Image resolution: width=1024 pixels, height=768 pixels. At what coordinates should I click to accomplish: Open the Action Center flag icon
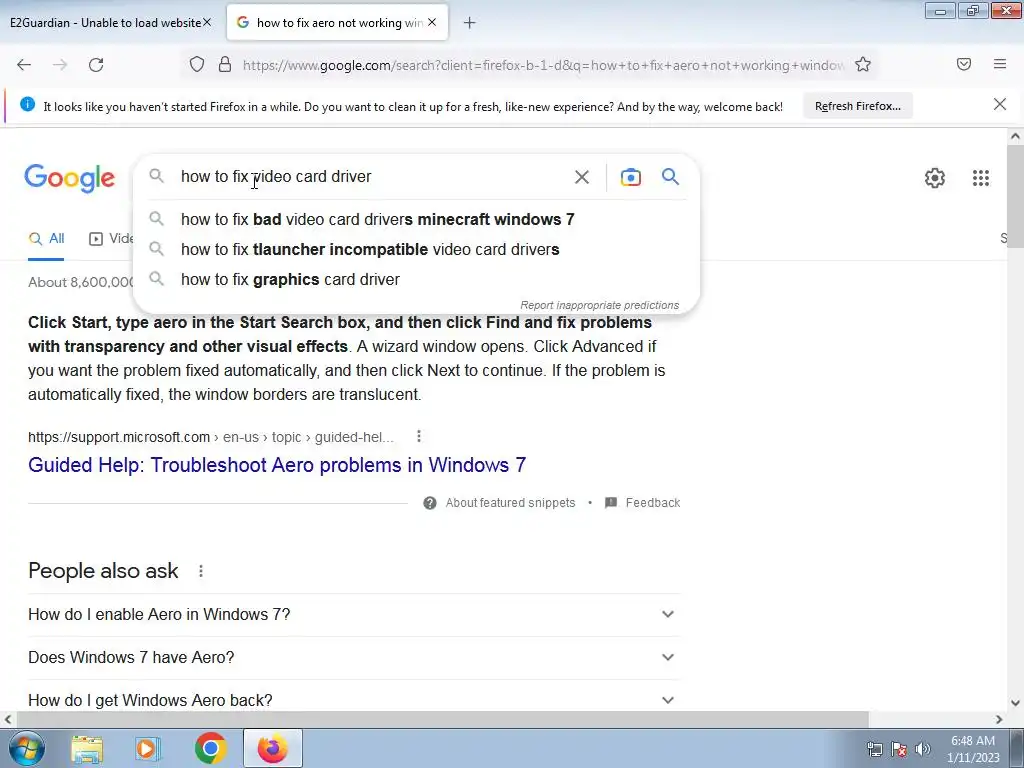coord(899,749)
